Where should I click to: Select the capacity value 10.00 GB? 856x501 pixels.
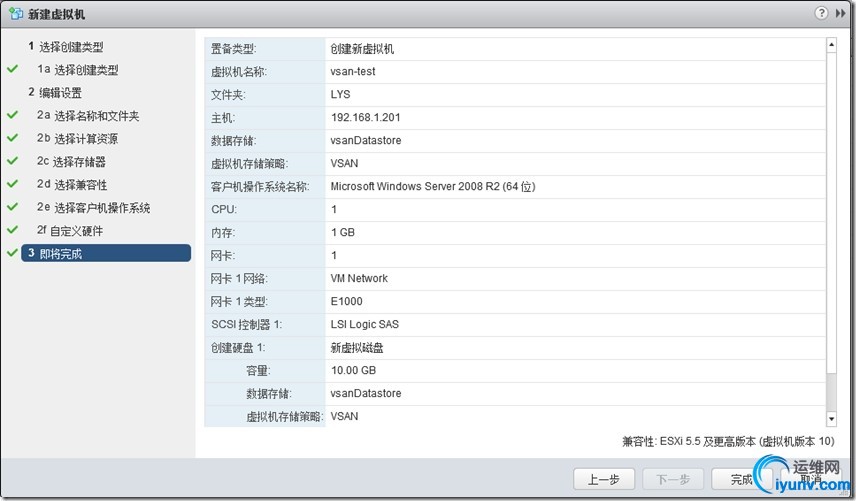point(353,370)
